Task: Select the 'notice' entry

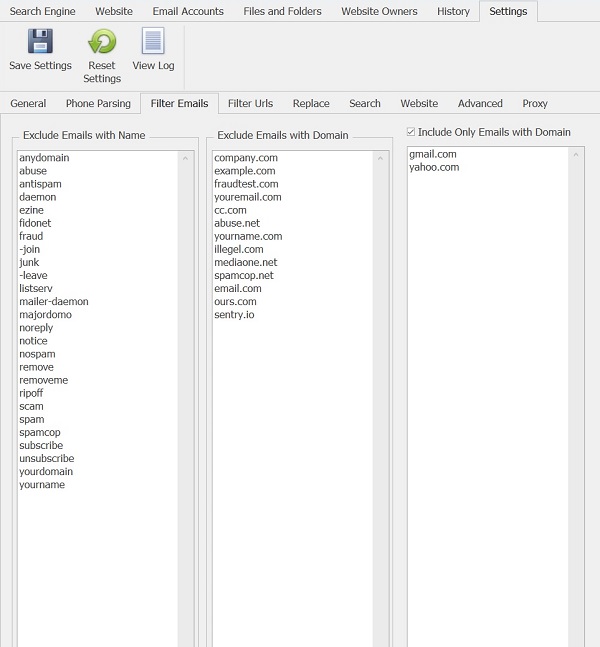Action: click(x=33, y=341)
